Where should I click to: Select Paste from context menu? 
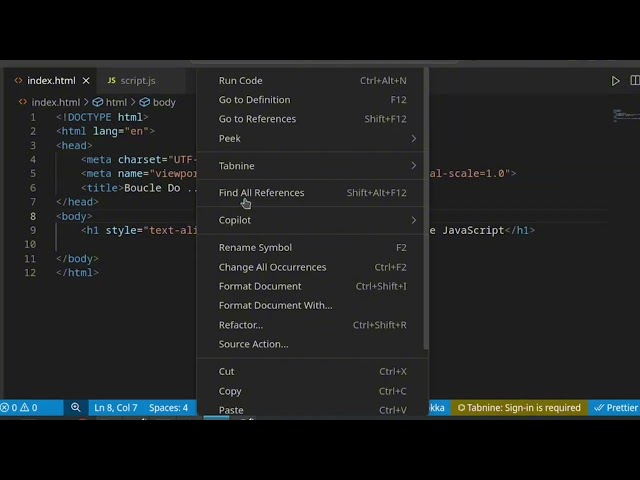pos(312,410)
